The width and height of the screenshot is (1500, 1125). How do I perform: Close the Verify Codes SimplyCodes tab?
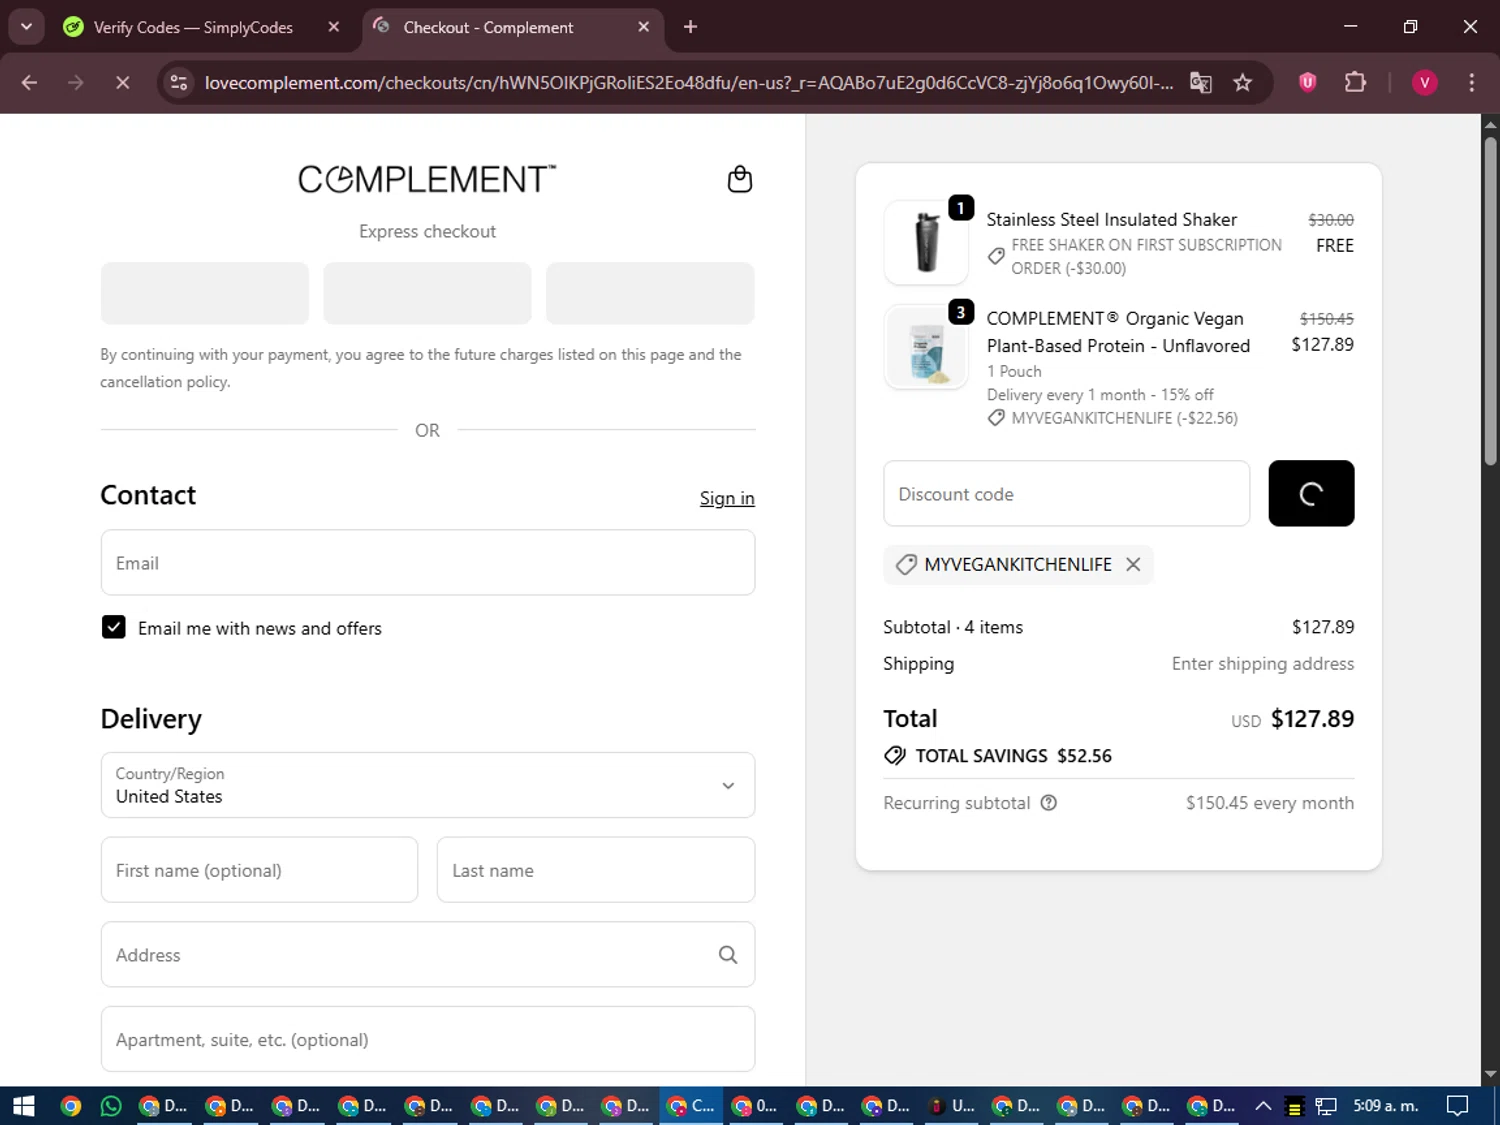pyautogui.click(x=334, y=27)
